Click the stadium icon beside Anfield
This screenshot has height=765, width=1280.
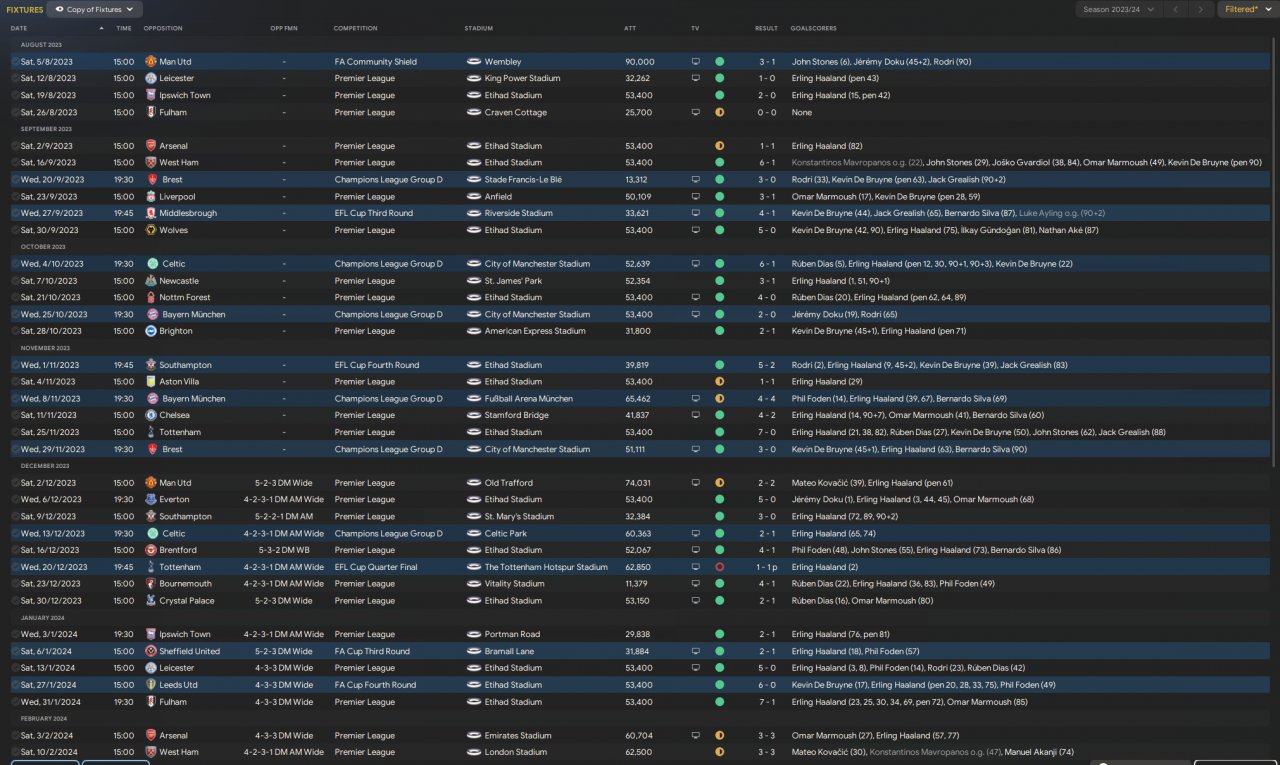pyautogui.click(x=473, y=197)
